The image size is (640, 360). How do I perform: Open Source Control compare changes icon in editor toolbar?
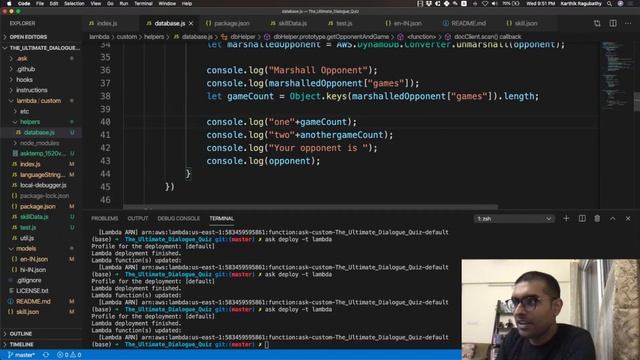(x=597, y=23)
